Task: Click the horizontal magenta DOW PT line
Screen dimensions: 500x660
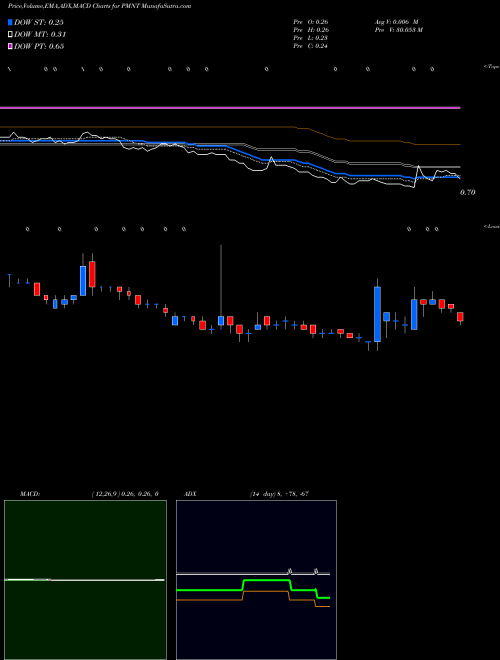Action: coord(230,108)
